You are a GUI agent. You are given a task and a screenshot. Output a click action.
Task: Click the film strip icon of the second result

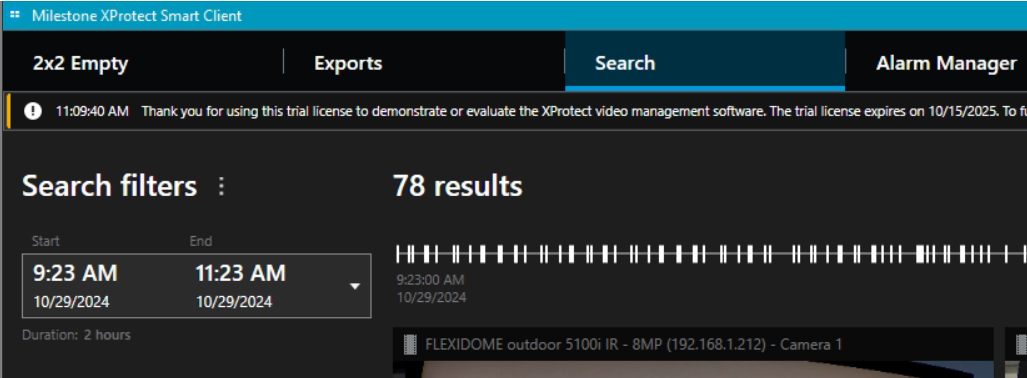coord(1020,345)
